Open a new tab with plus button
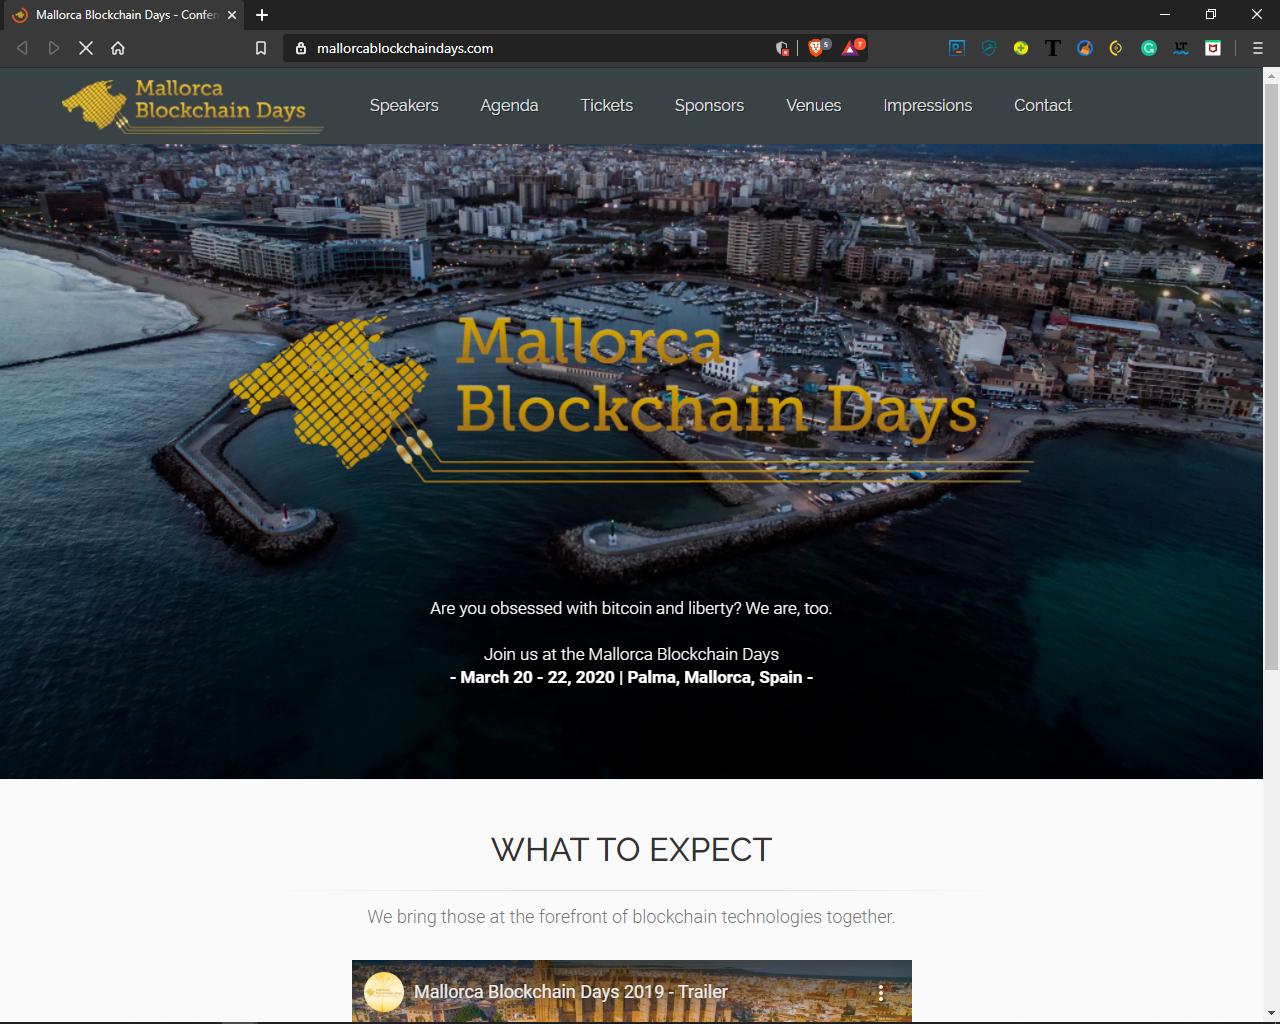This screenshot has width=1280, height=1024. pyautogui.click(x=262, y=15)
